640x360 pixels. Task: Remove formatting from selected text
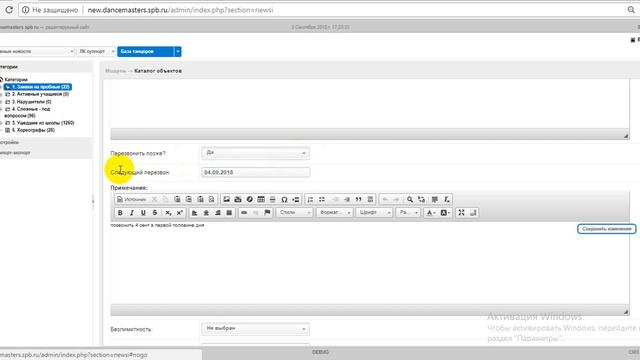coord(447,199)
